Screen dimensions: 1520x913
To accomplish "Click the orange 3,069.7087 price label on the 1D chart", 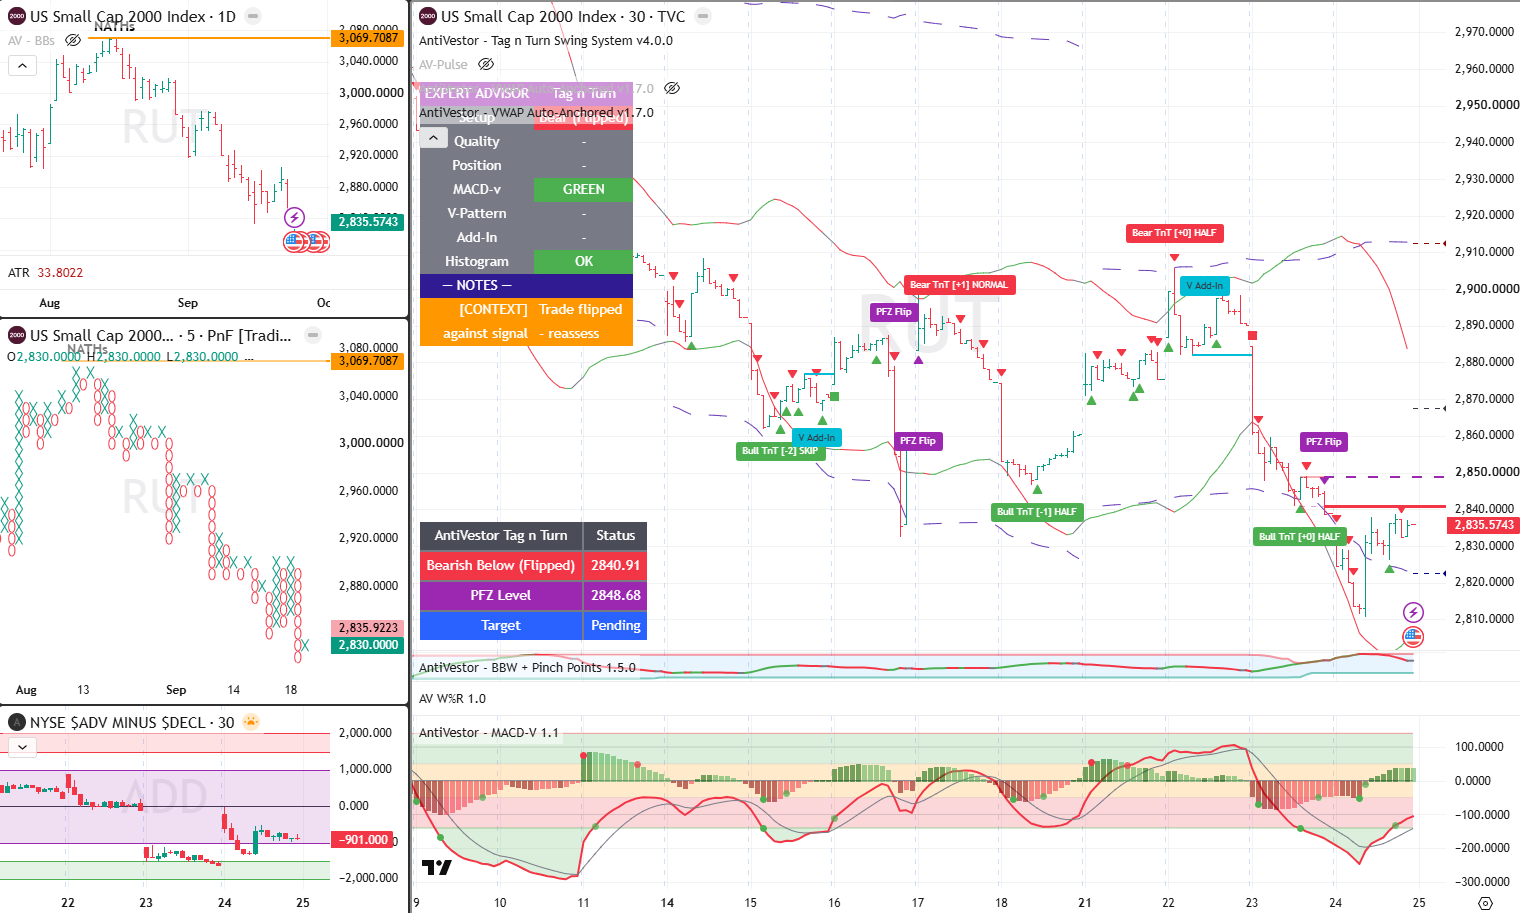I will (x=368, y=37).
